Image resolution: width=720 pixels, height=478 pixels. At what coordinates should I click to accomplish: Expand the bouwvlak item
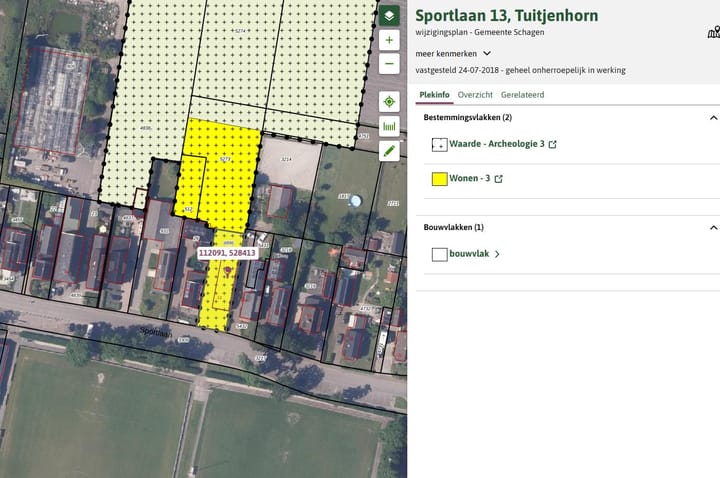click(497, 254)
